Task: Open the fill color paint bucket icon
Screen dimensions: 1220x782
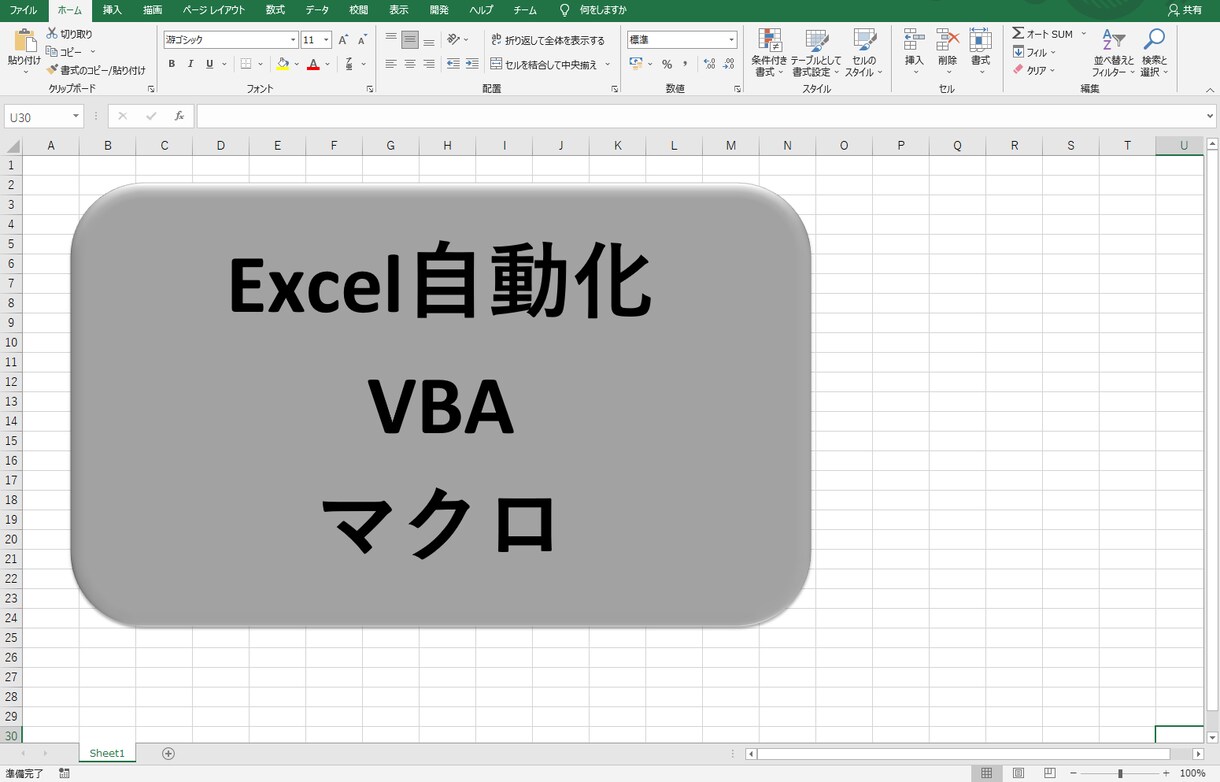Action: click(x=285, y=63)
